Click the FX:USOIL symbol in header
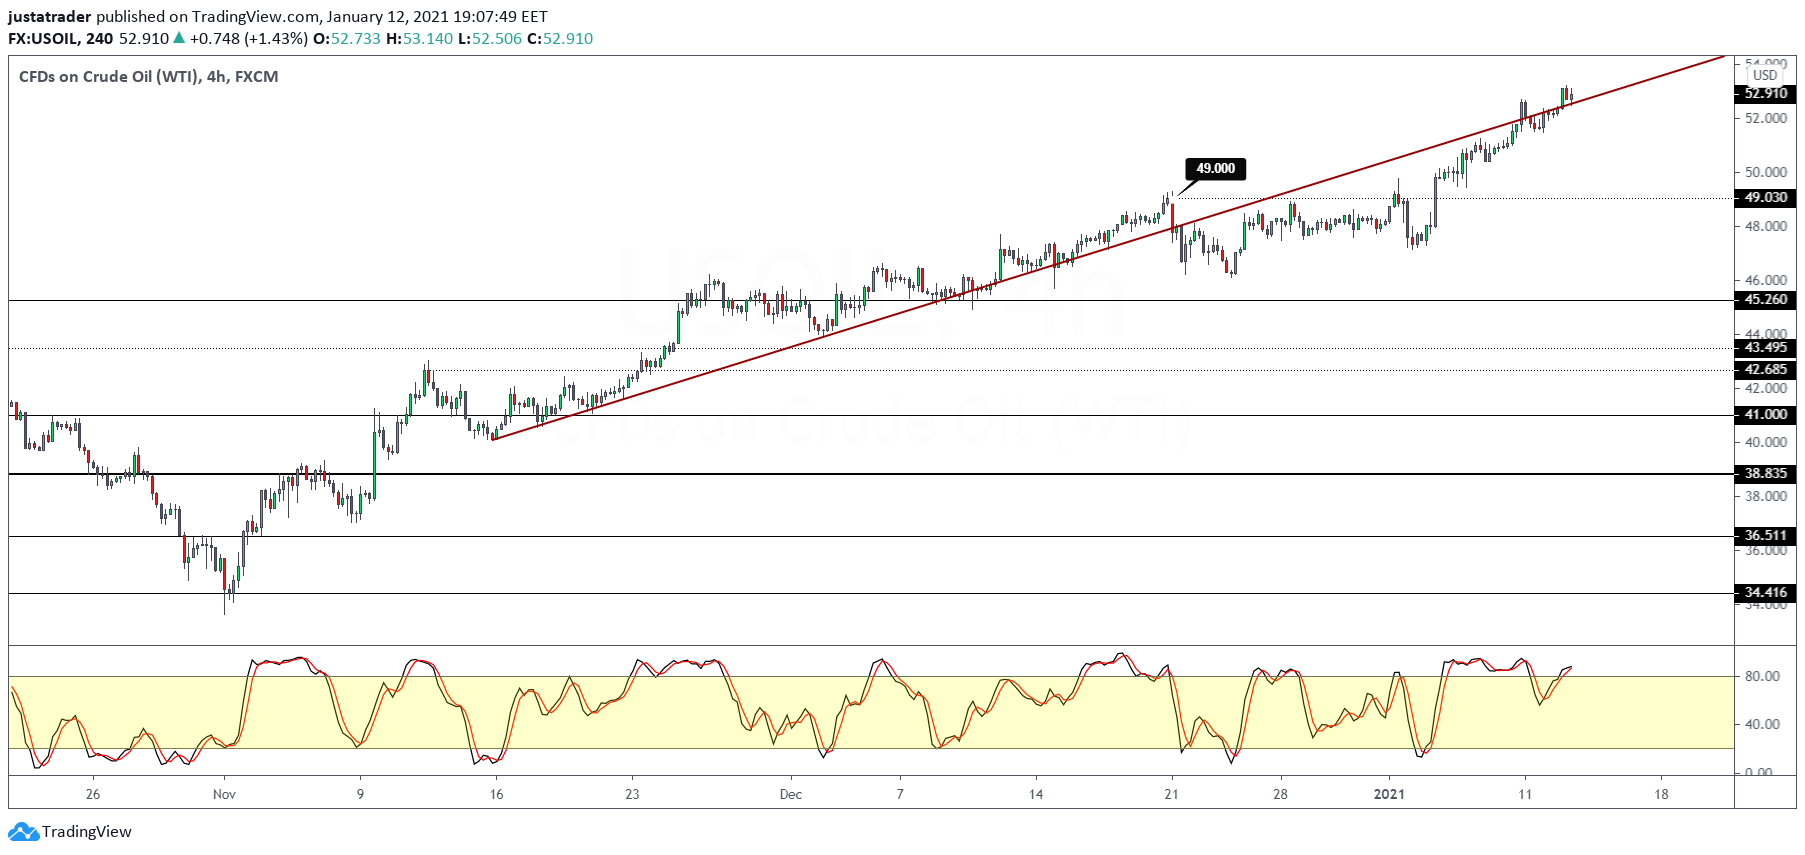Image resolution: width=1805 pixels, height=855 pixels. [43, 39]
